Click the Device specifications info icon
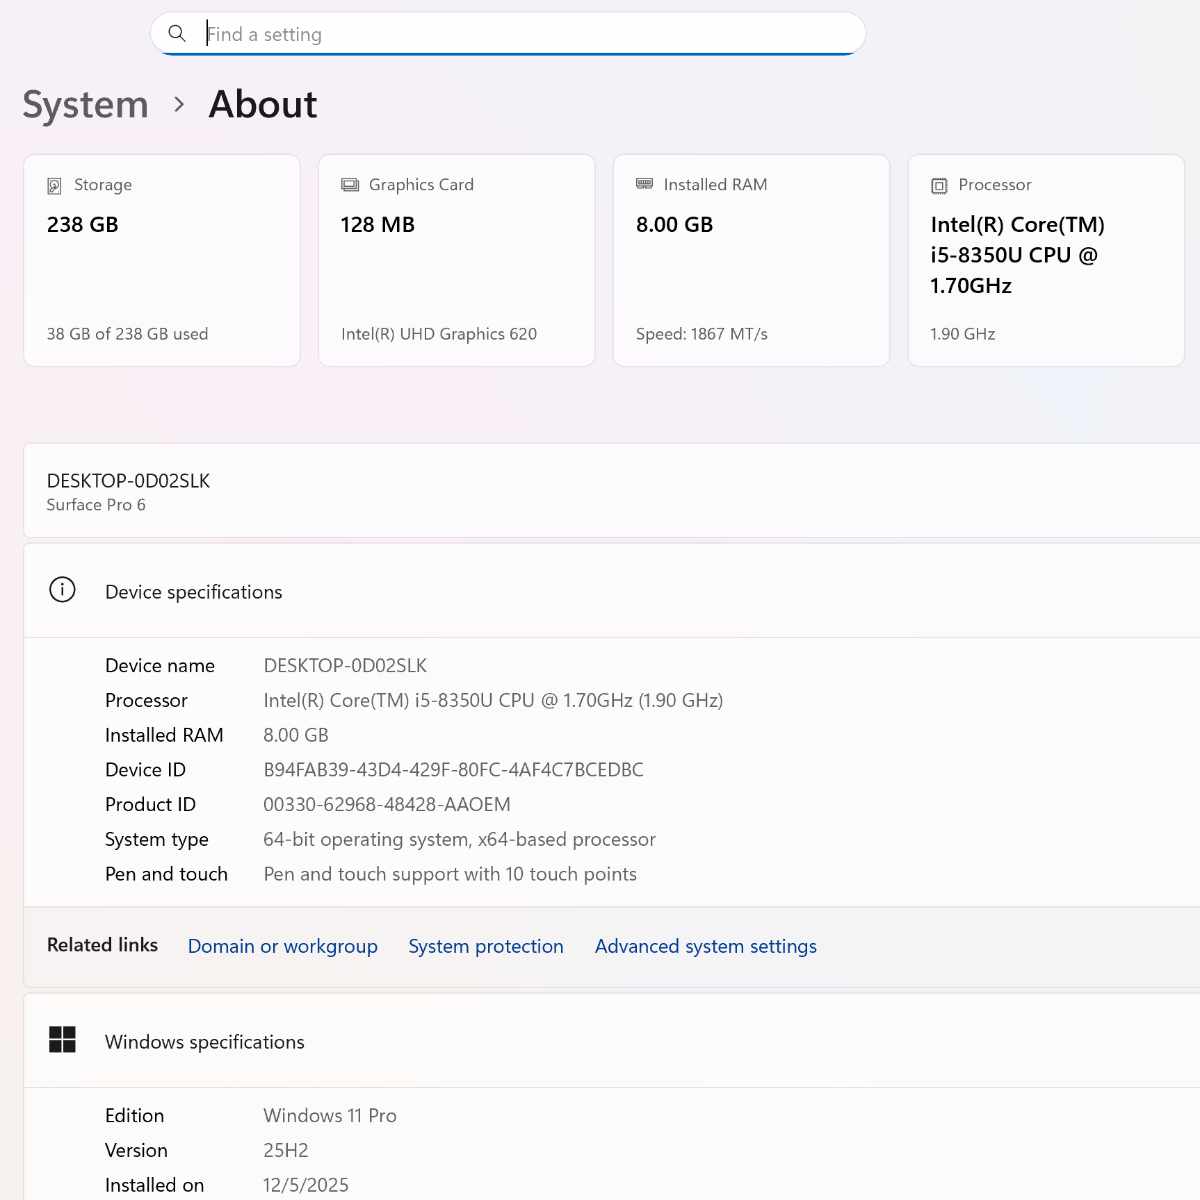The height and width of the screenshot is (1200, 1200). pos(62,590)
